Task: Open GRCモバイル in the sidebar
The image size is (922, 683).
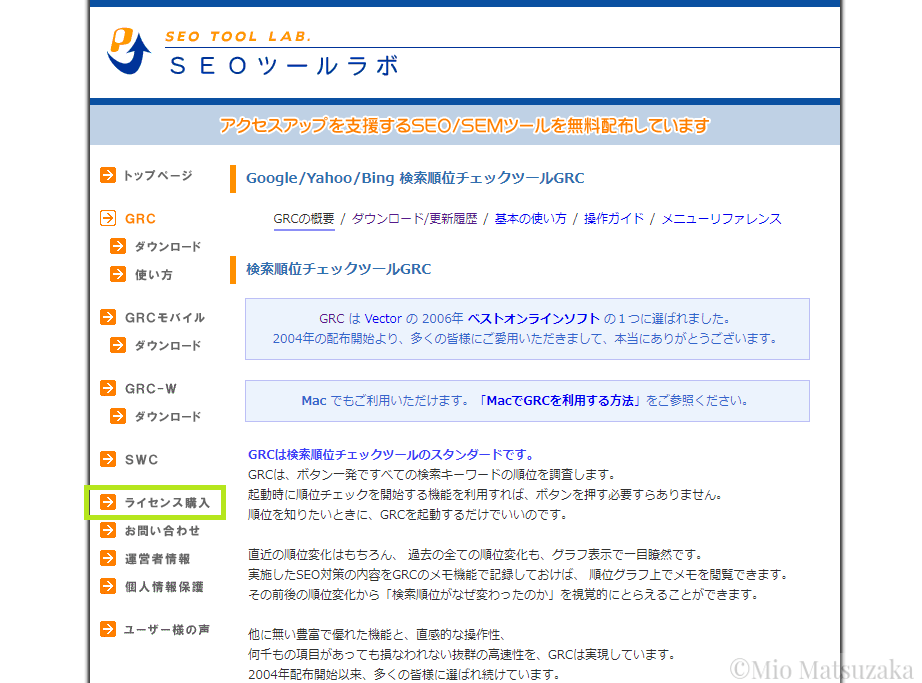Action: (165, 317)
